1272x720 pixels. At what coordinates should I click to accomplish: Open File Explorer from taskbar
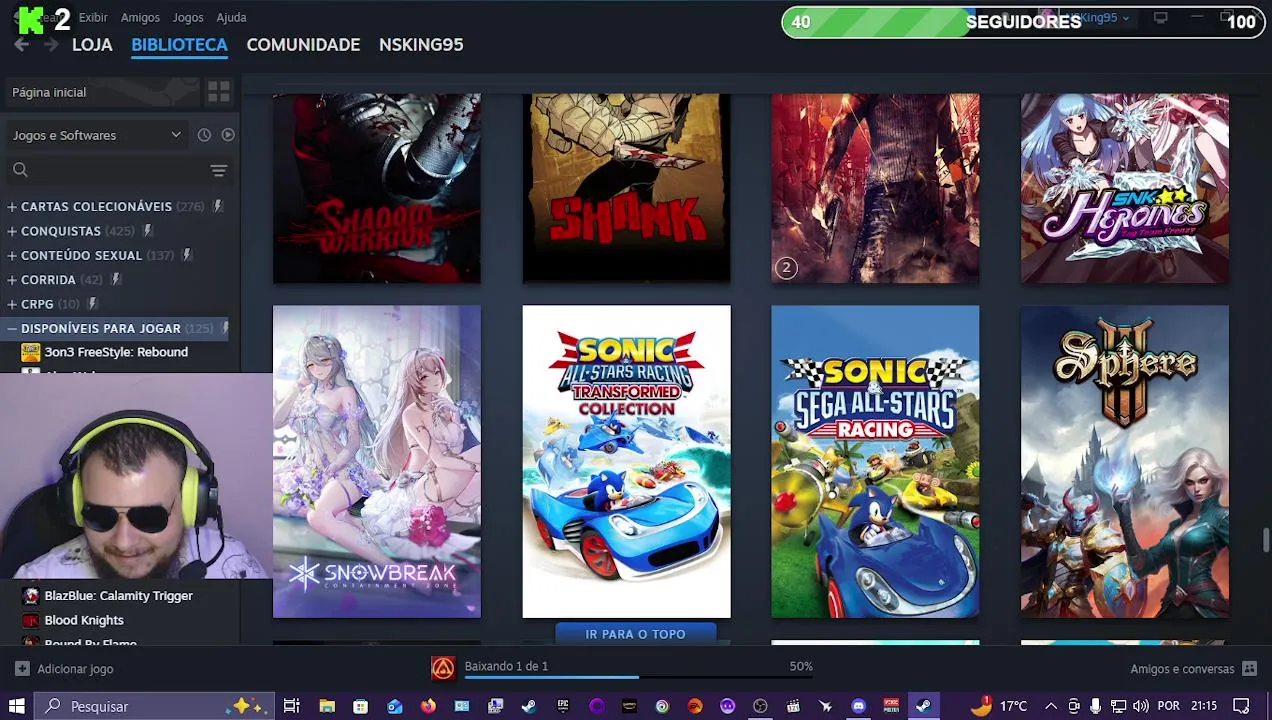[327, 706]
